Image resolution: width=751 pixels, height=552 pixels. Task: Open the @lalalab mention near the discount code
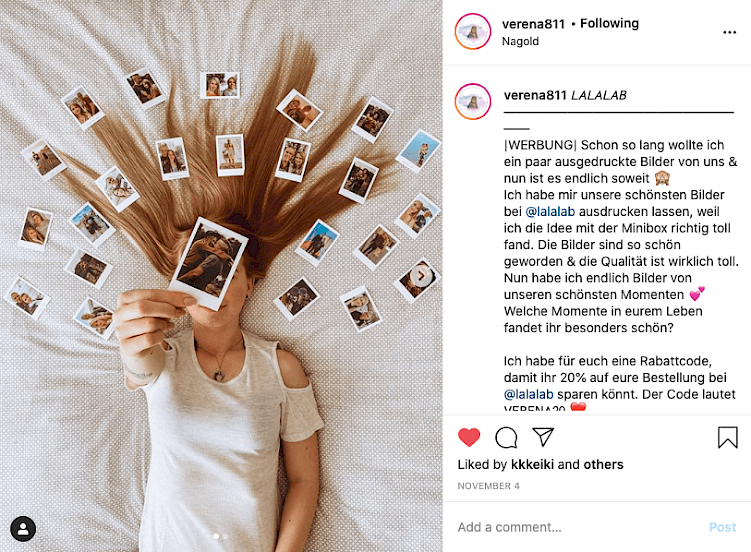point(529,394)
